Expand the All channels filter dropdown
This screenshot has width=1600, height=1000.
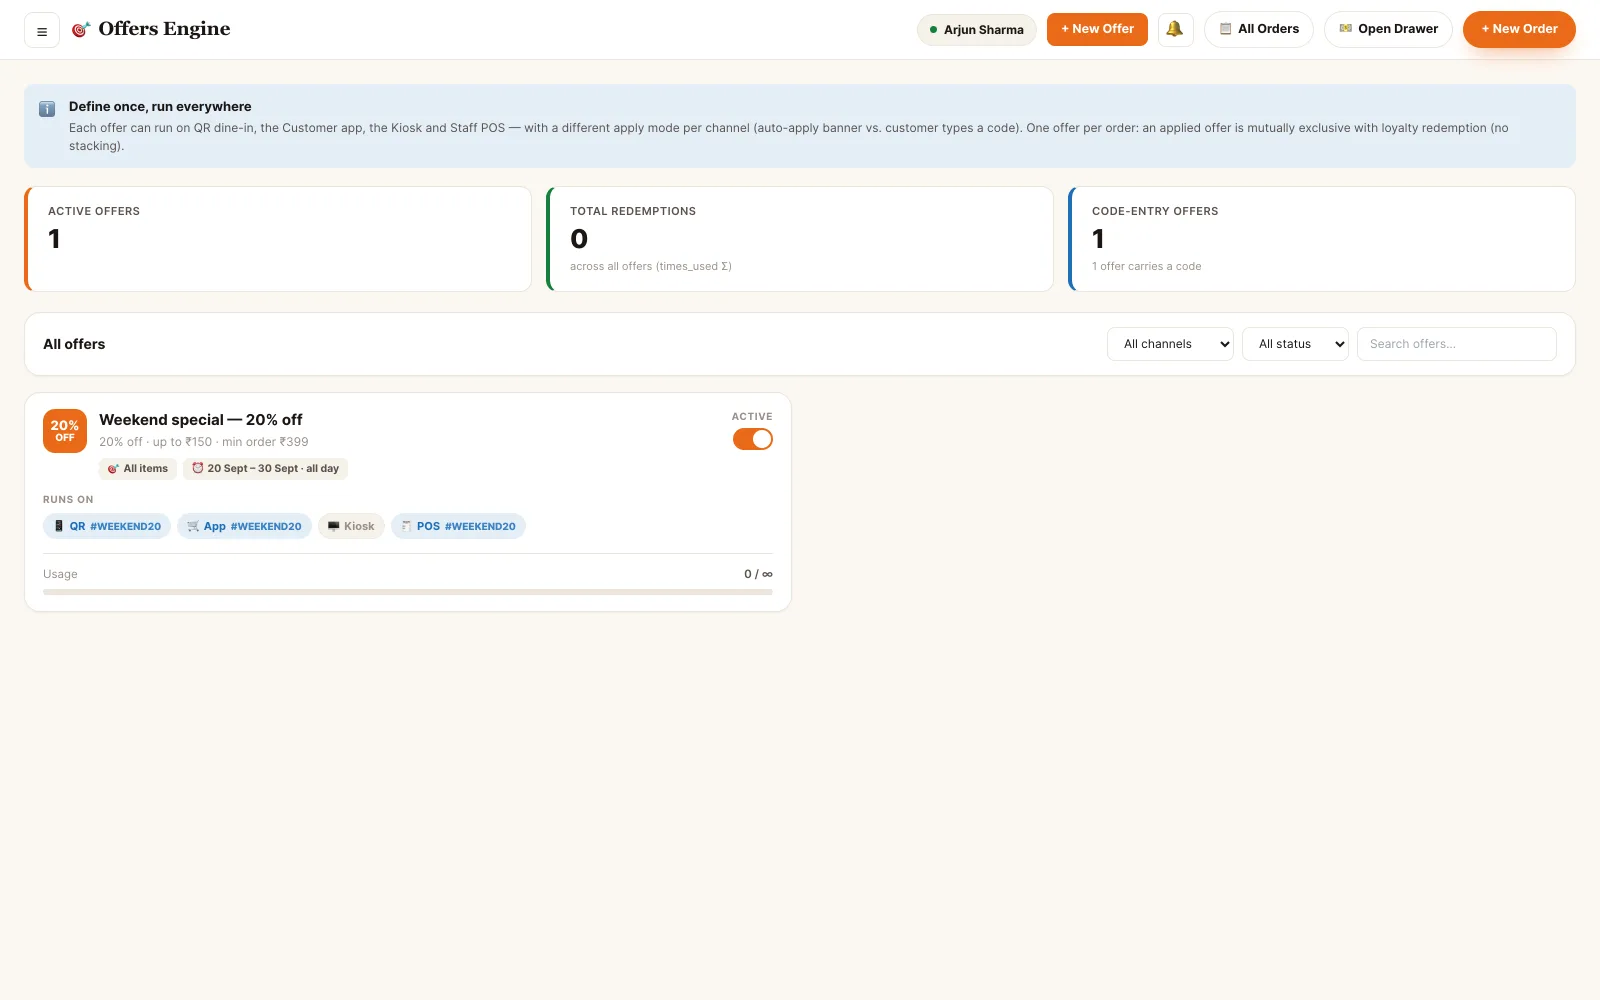click(x=1170, y=344)
